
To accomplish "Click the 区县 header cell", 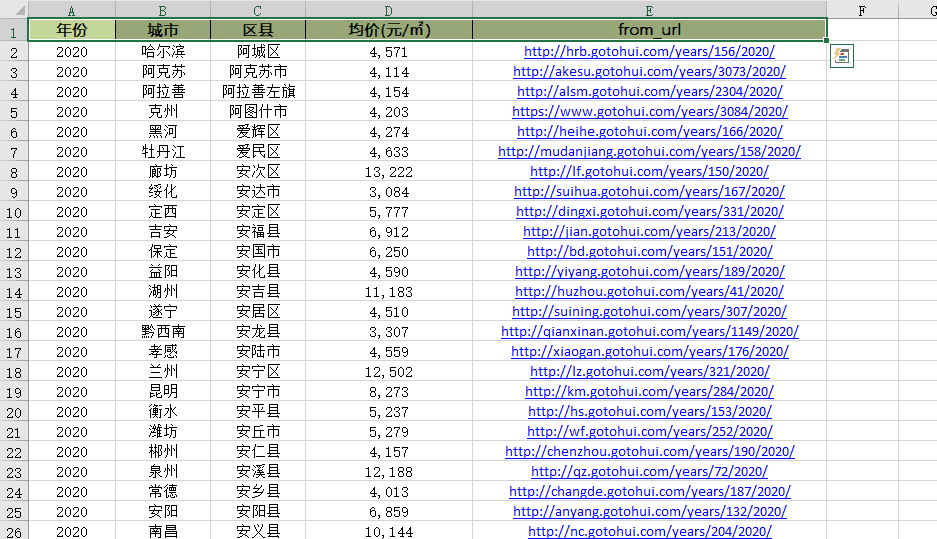I will point(258,30).
